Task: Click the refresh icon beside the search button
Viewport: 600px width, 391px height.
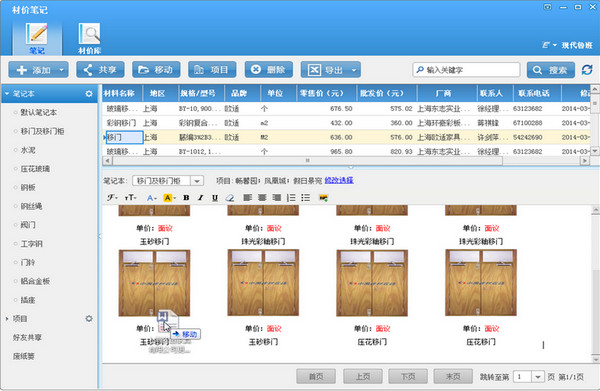Action: tap(587, 70)
